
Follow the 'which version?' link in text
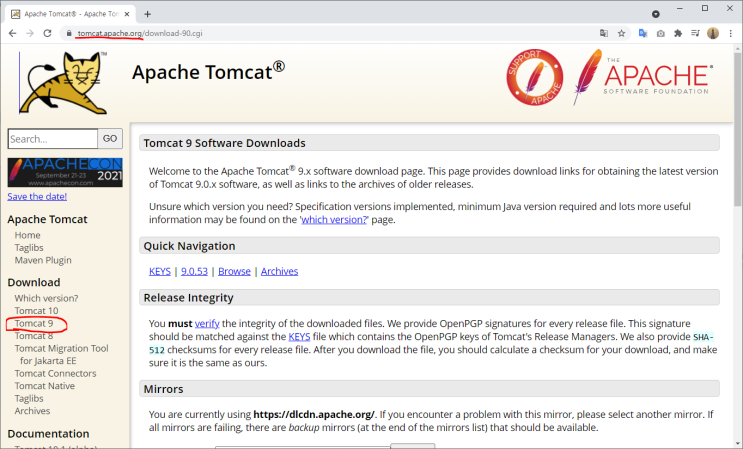tap(334, 219)
